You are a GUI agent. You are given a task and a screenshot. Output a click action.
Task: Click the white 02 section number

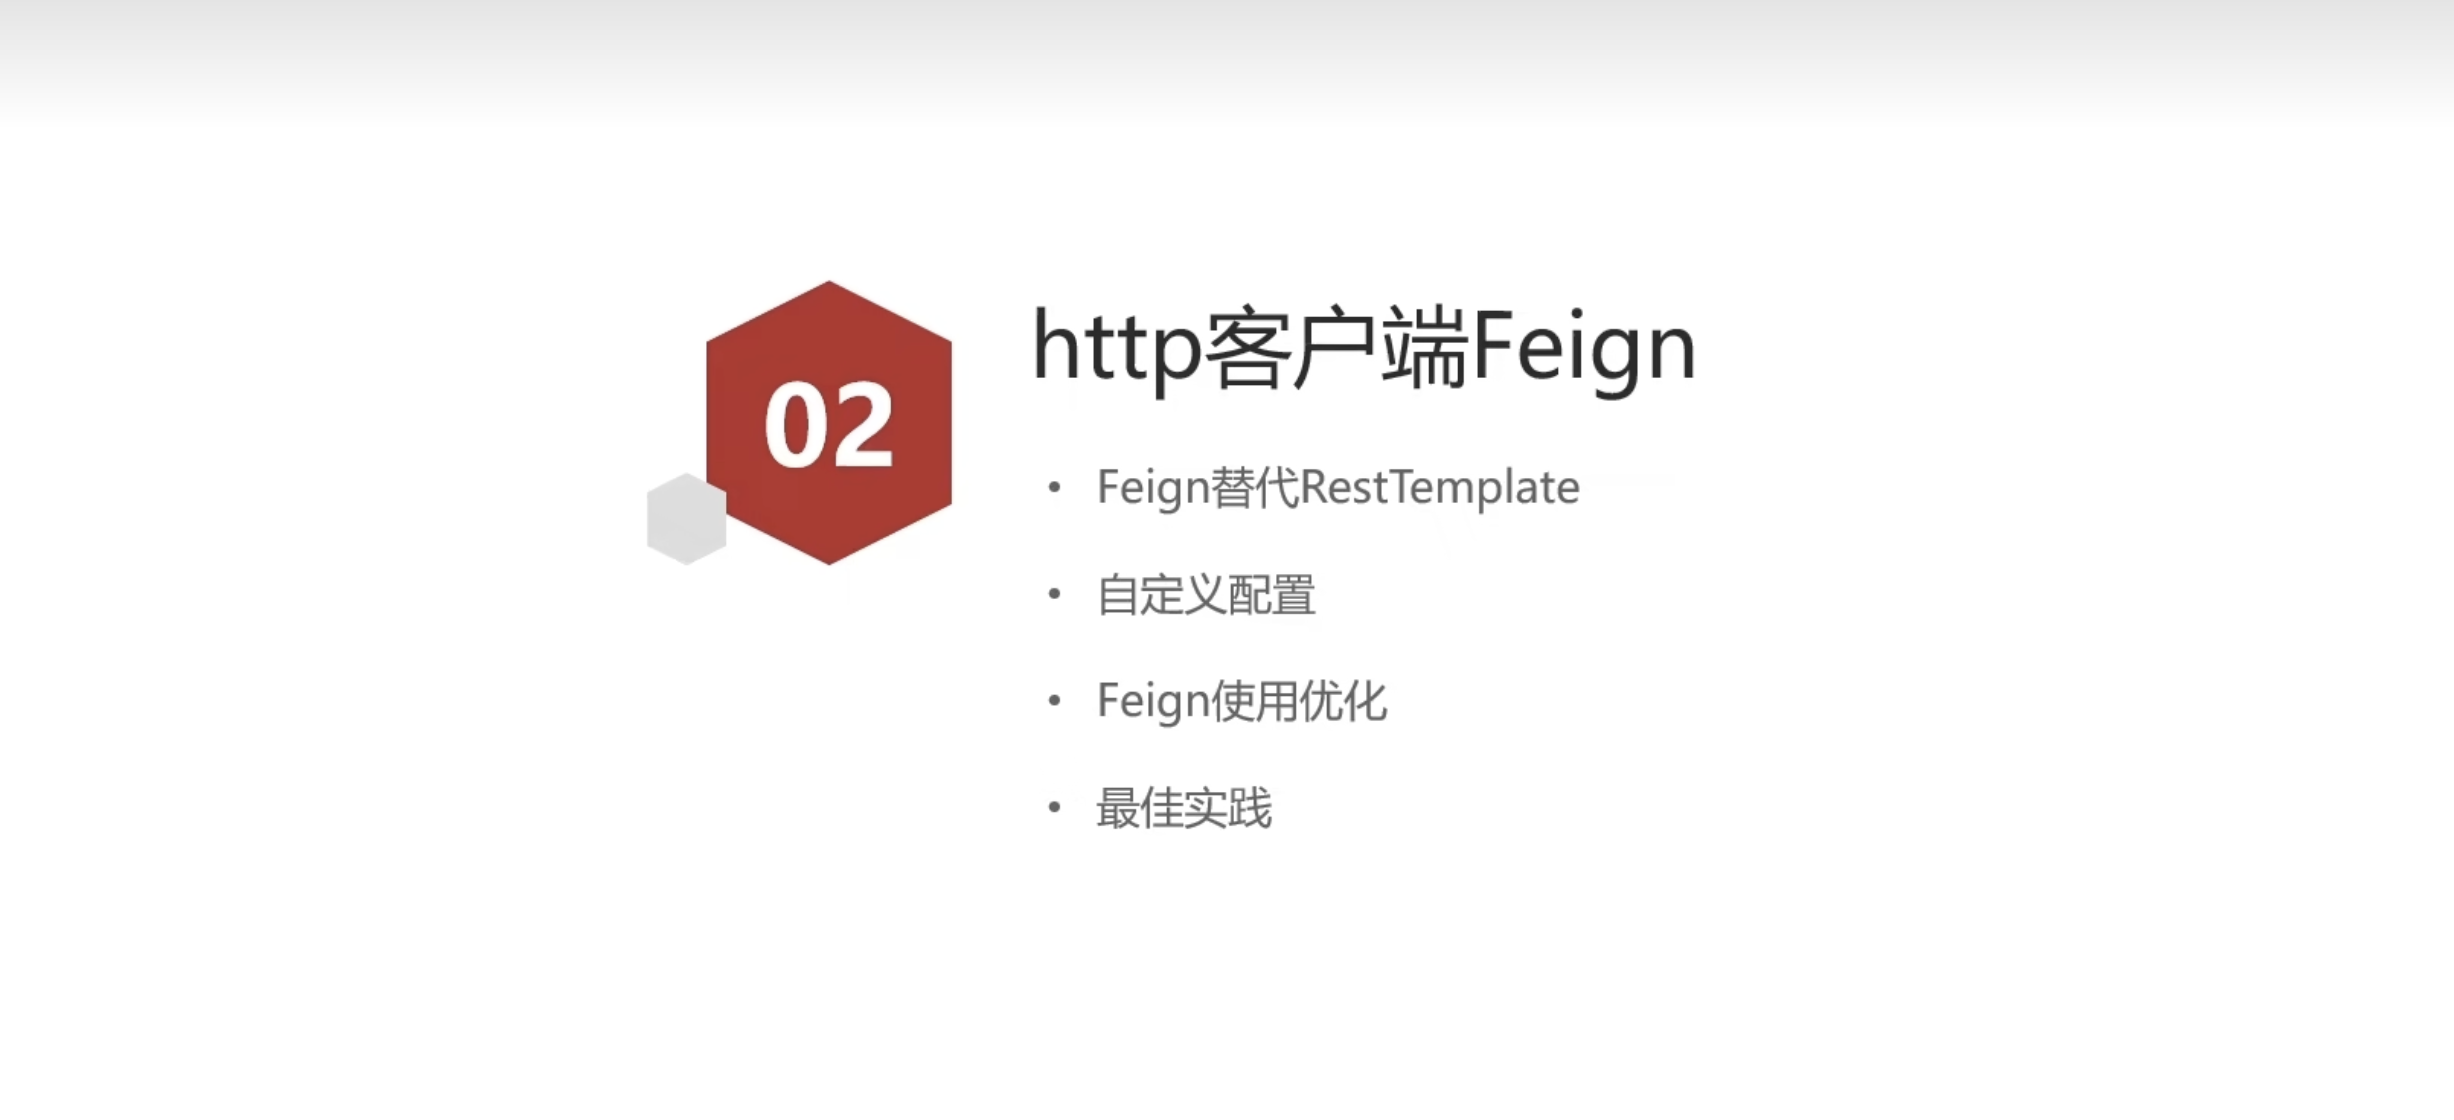829,426
